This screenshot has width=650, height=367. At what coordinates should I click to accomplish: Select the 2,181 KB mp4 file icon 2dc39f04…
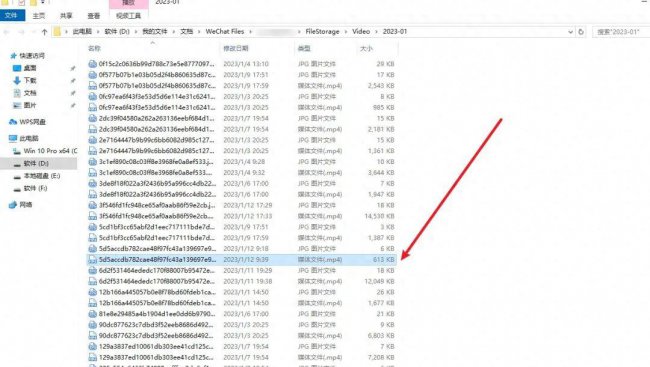coord(92,129)
